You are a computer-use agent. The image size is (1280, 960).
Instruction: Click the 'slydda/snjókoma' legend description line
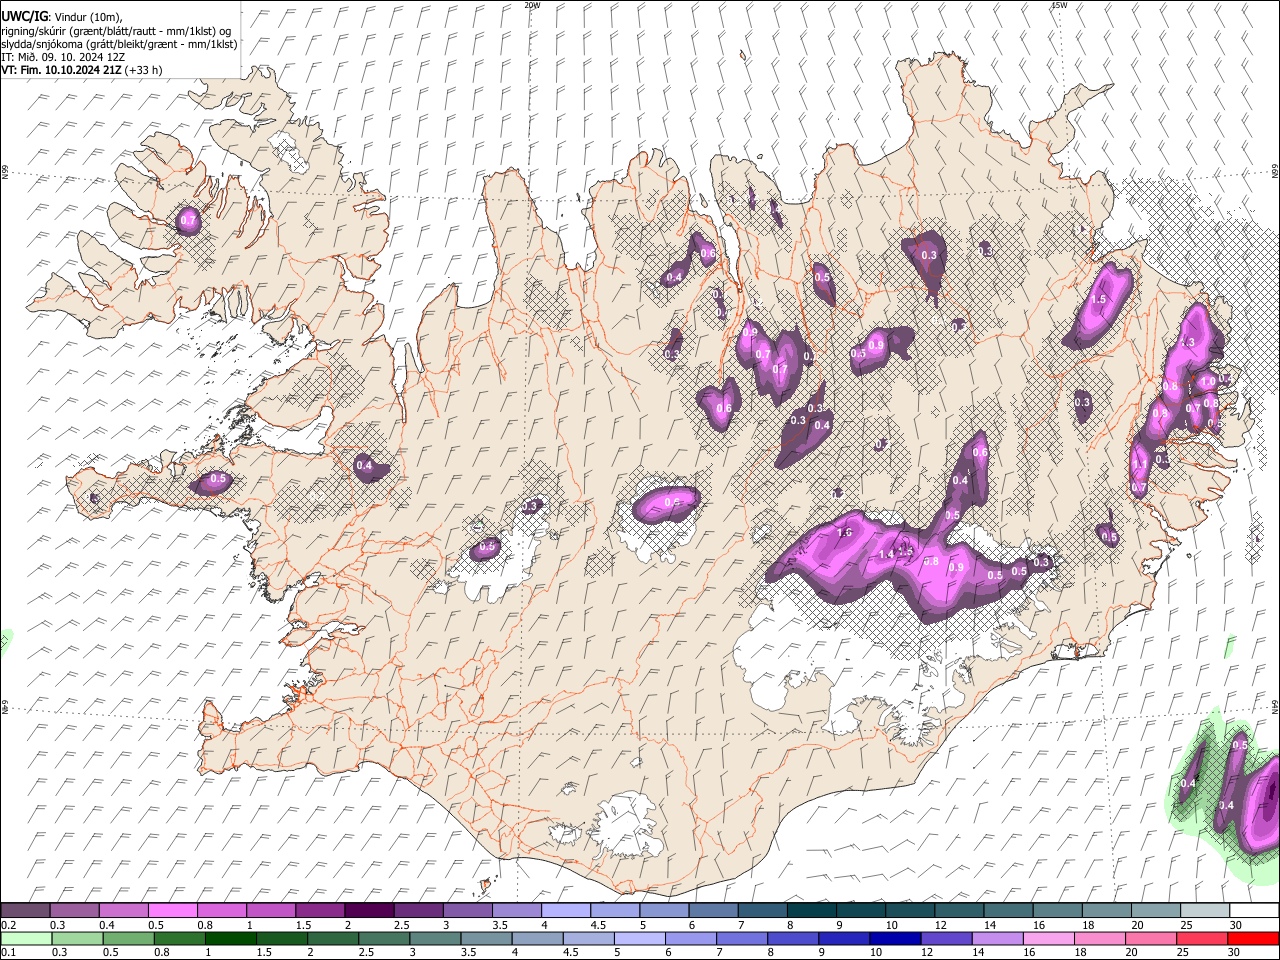point(119,44)
